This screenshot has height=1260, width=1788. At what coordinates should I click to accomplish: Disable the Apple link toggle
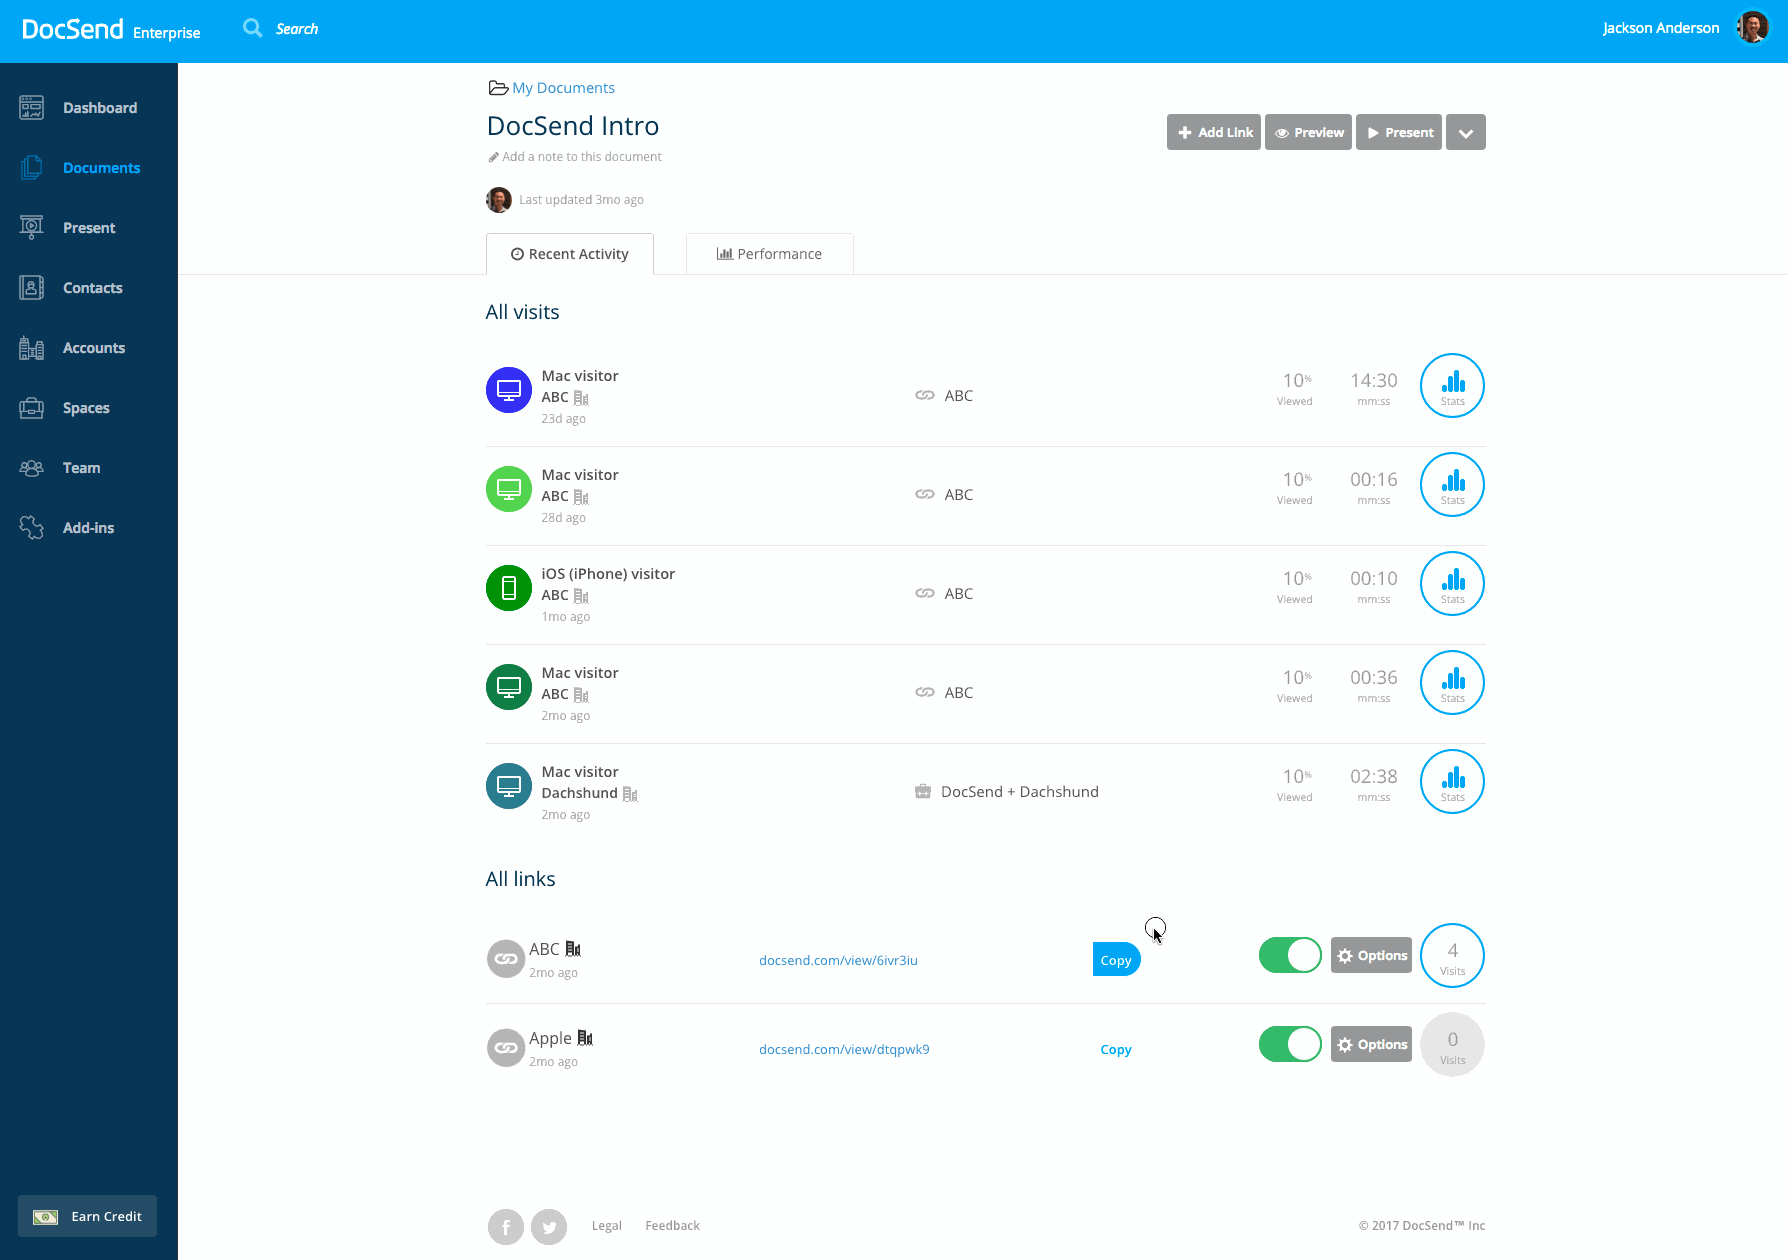pos(1290,1044)
